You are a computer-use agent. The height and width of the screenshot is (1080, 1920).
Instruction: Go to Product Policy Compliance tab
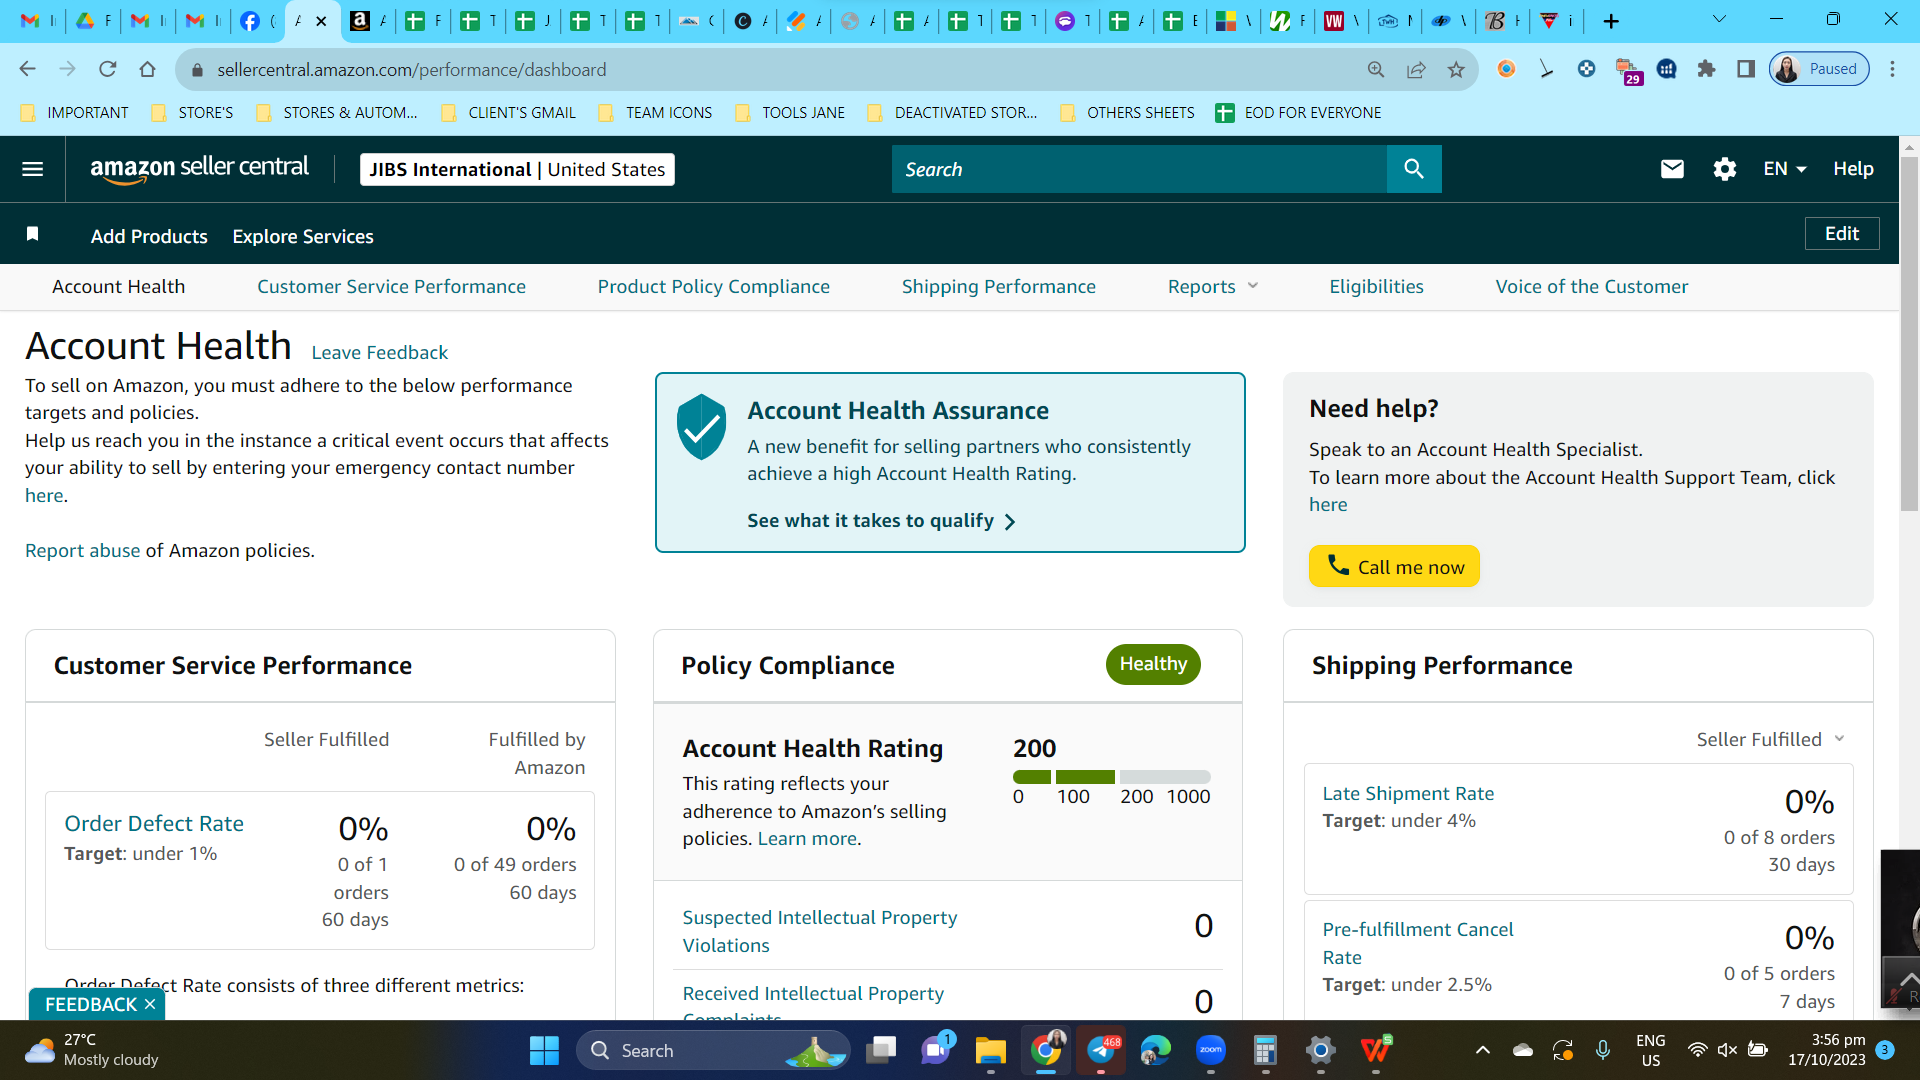click(x=714, y=287)
